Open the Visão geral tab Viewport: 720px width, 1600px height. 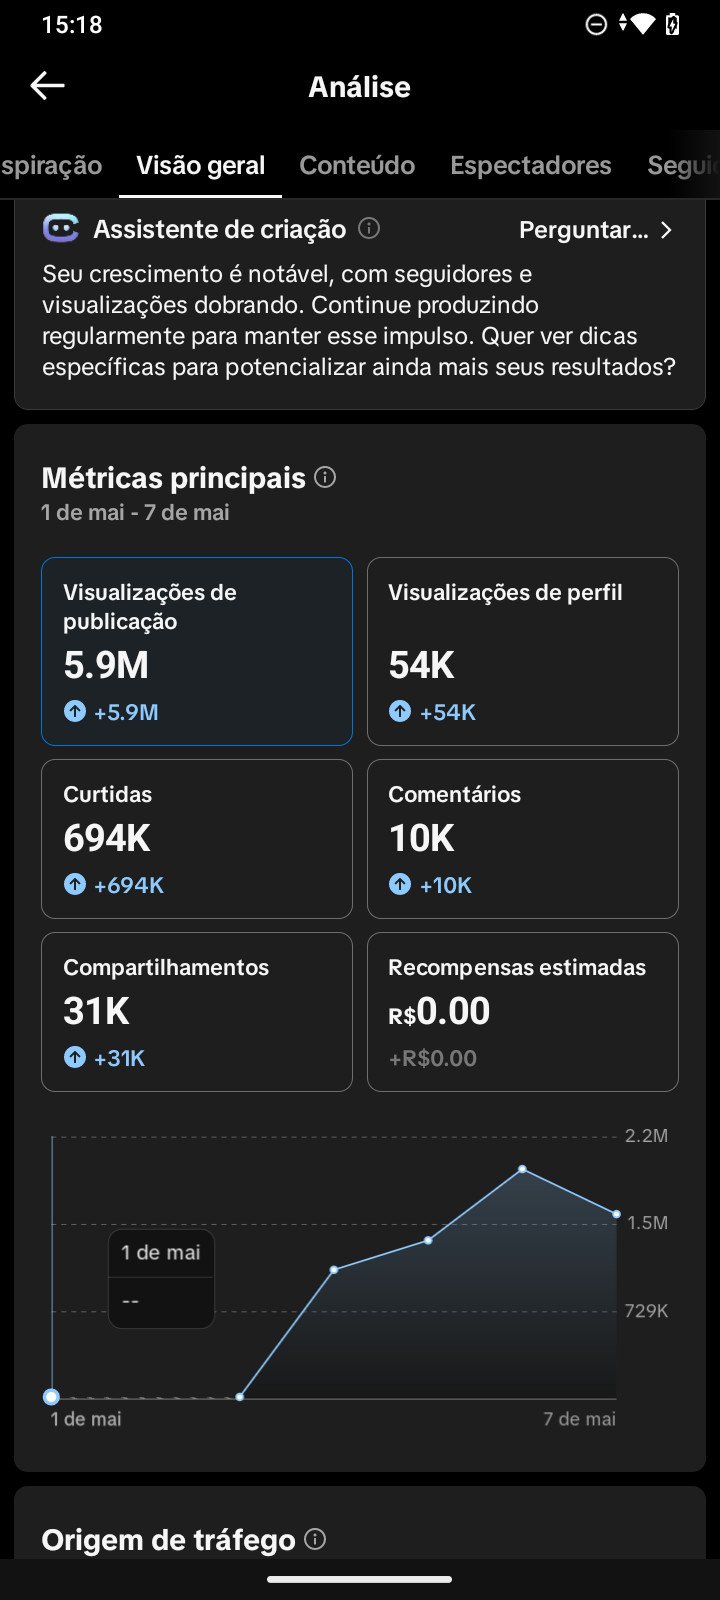pyautogui.click(x=201, y=165)
